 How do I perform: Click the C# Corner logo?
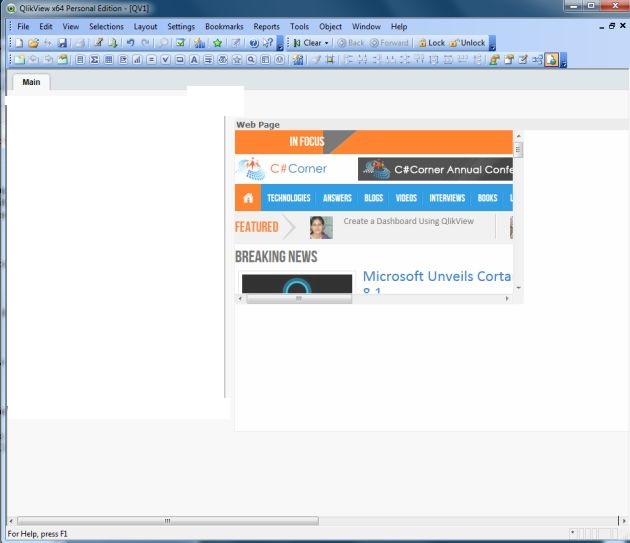tap(283, 169)
